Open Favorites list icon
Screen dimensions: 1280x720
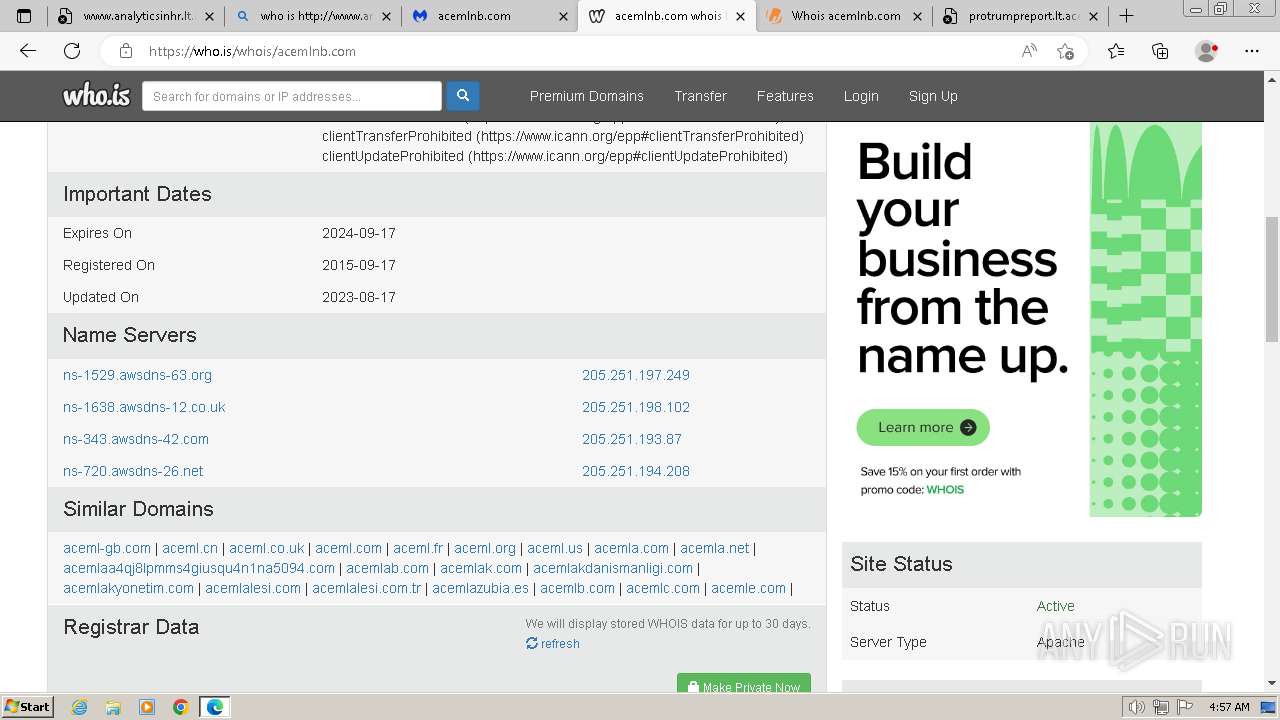pos(1116,51)
